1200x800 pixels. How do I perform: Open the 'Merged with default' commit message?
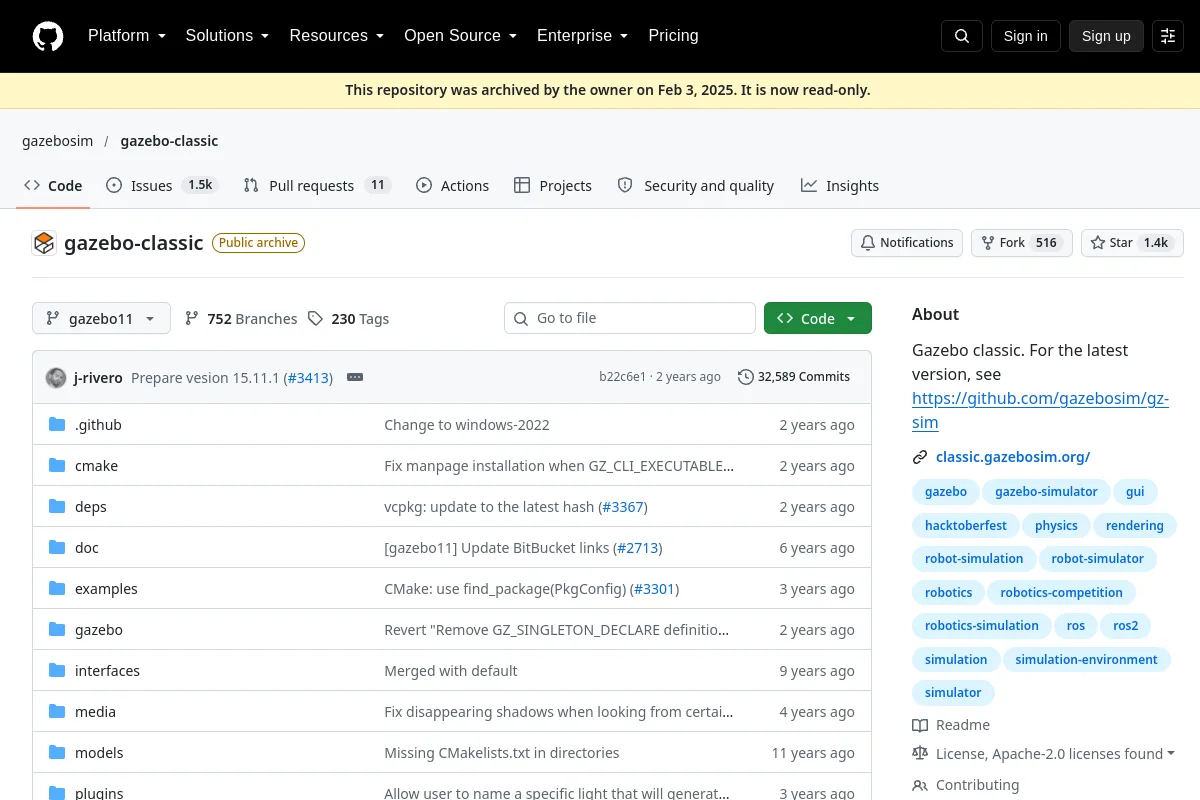tap(451, 671)
